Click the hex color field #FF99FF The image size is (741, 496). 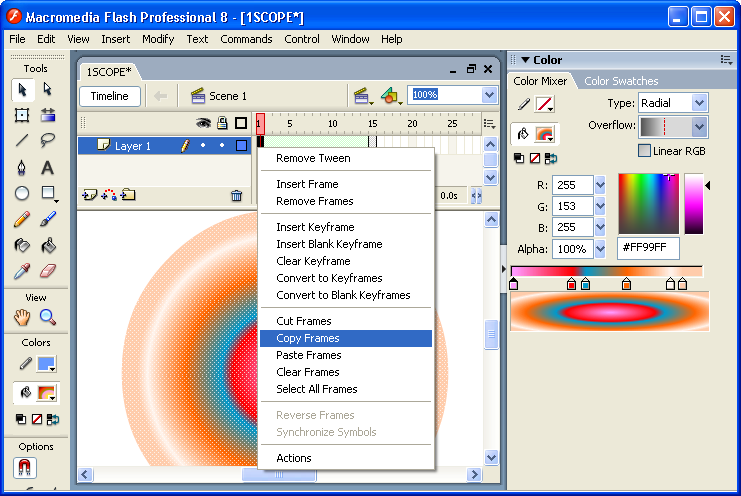point(647,248)
